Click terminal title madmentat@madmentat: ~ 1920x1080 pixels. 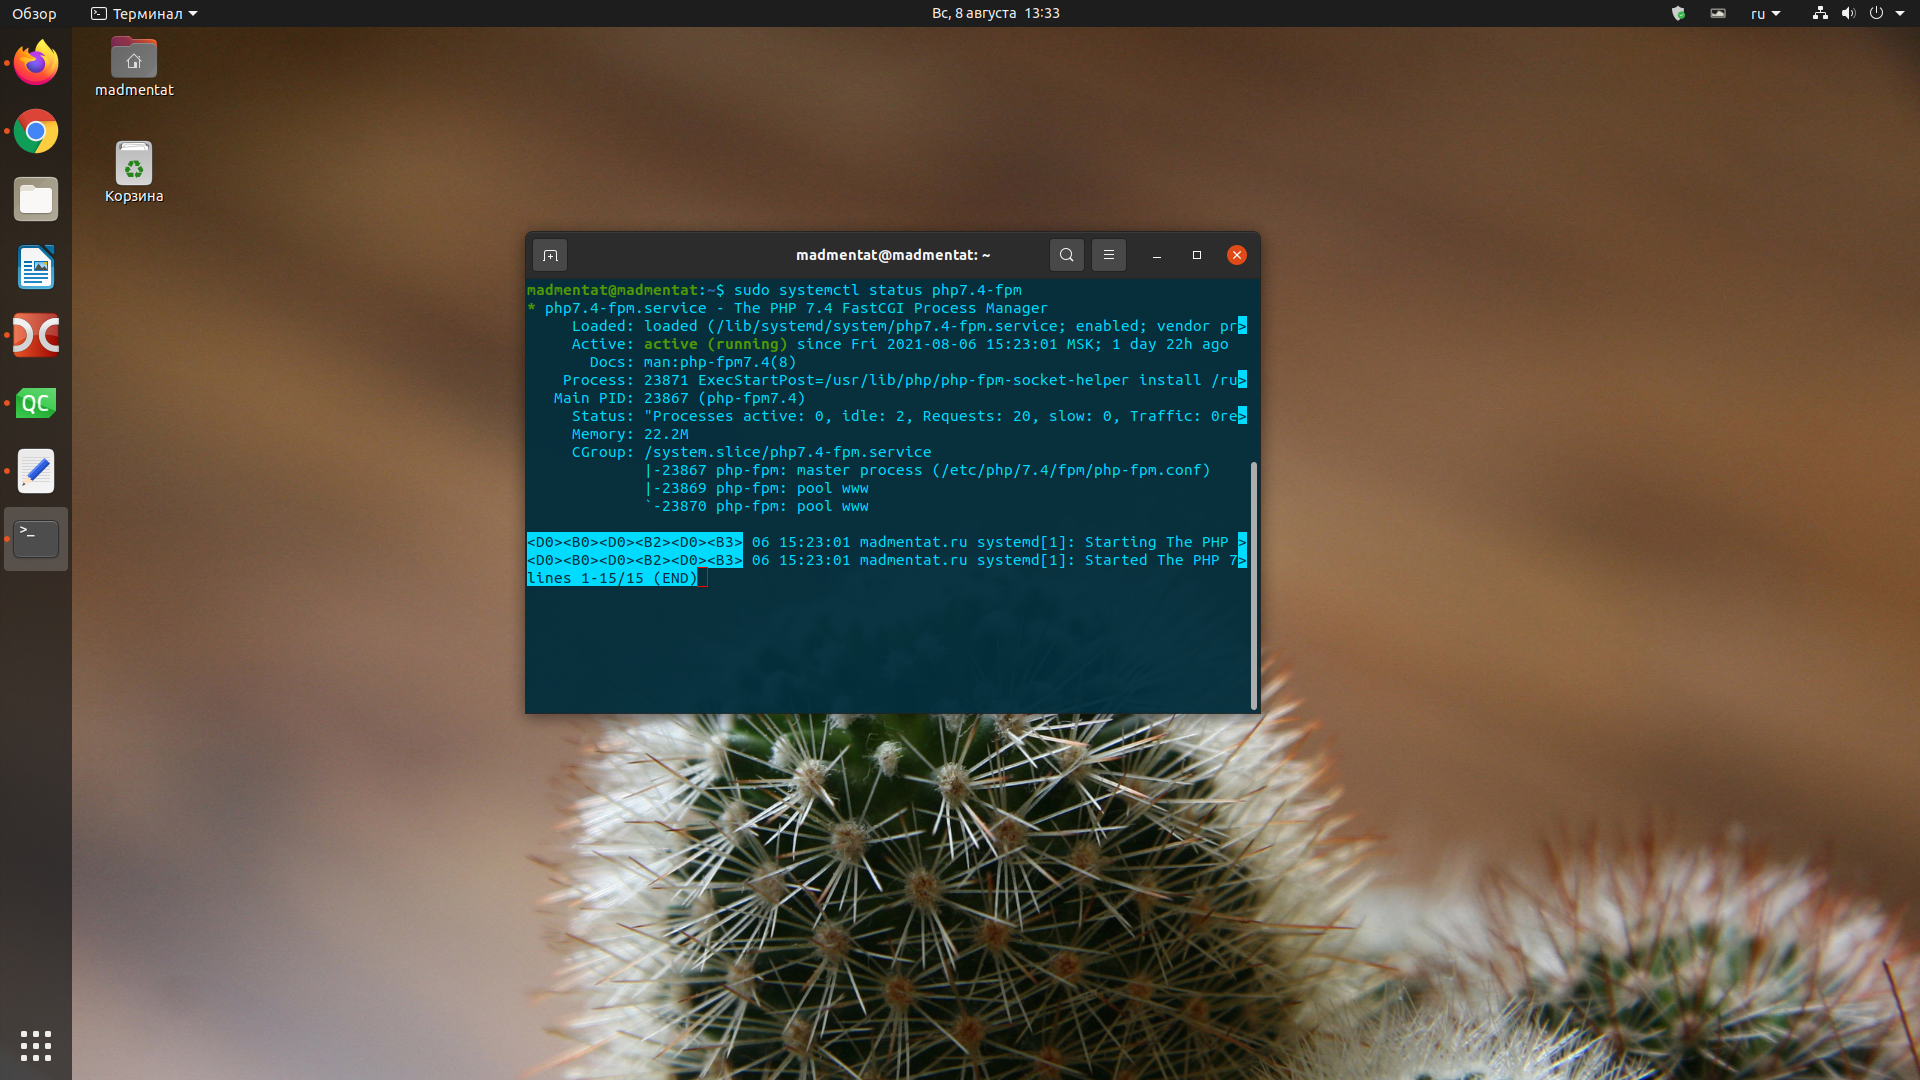pyautogui.click(x=893, y=255)
